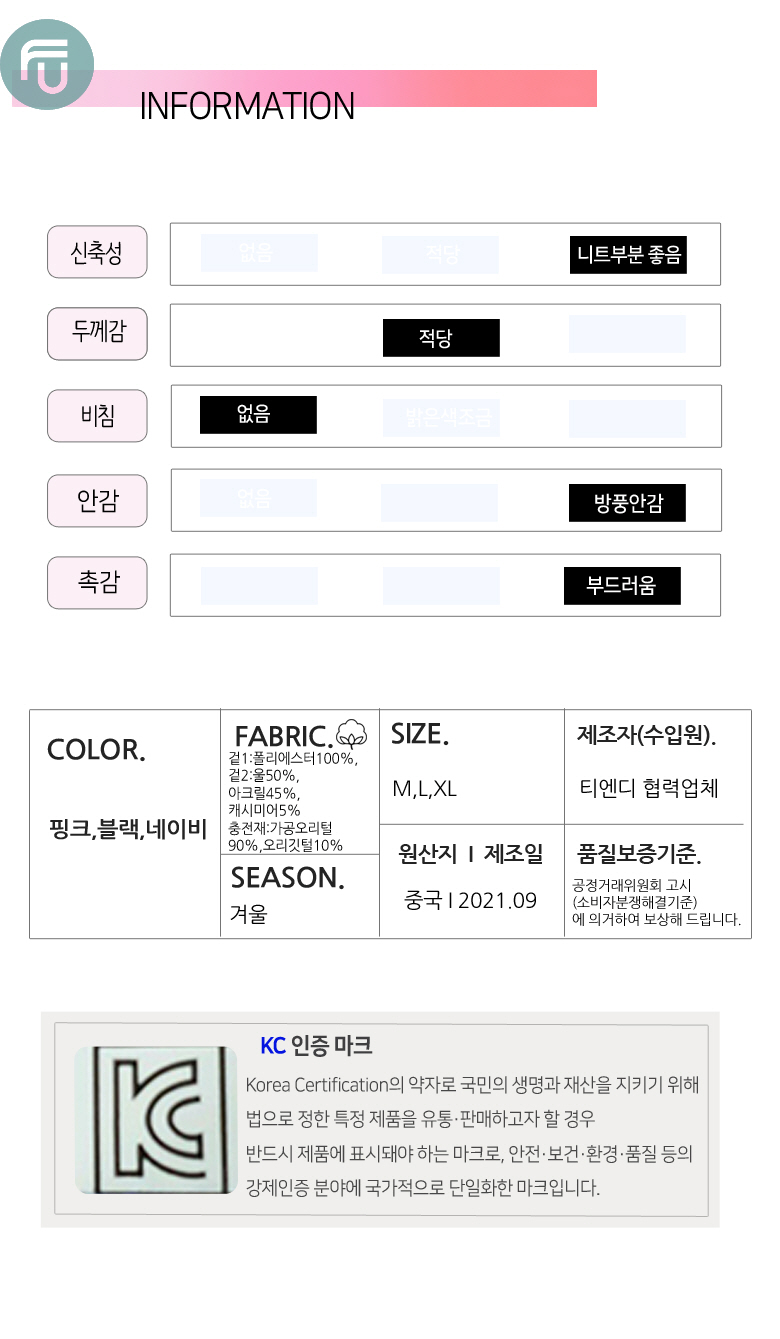Click the 비침 label button
This screenshot has width=780, height=1339.
click(x=97, y=416)
